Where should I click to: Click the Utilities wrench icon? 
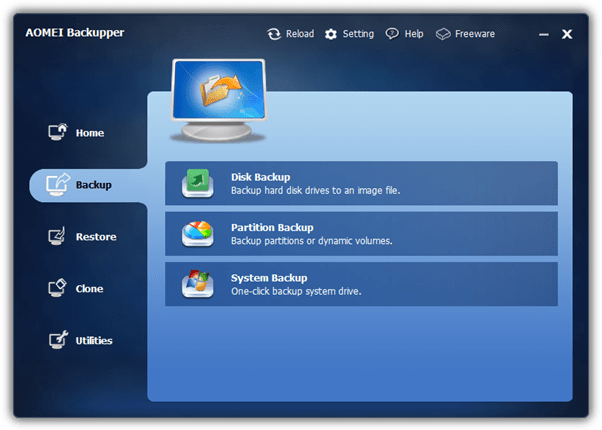(58, 340)
